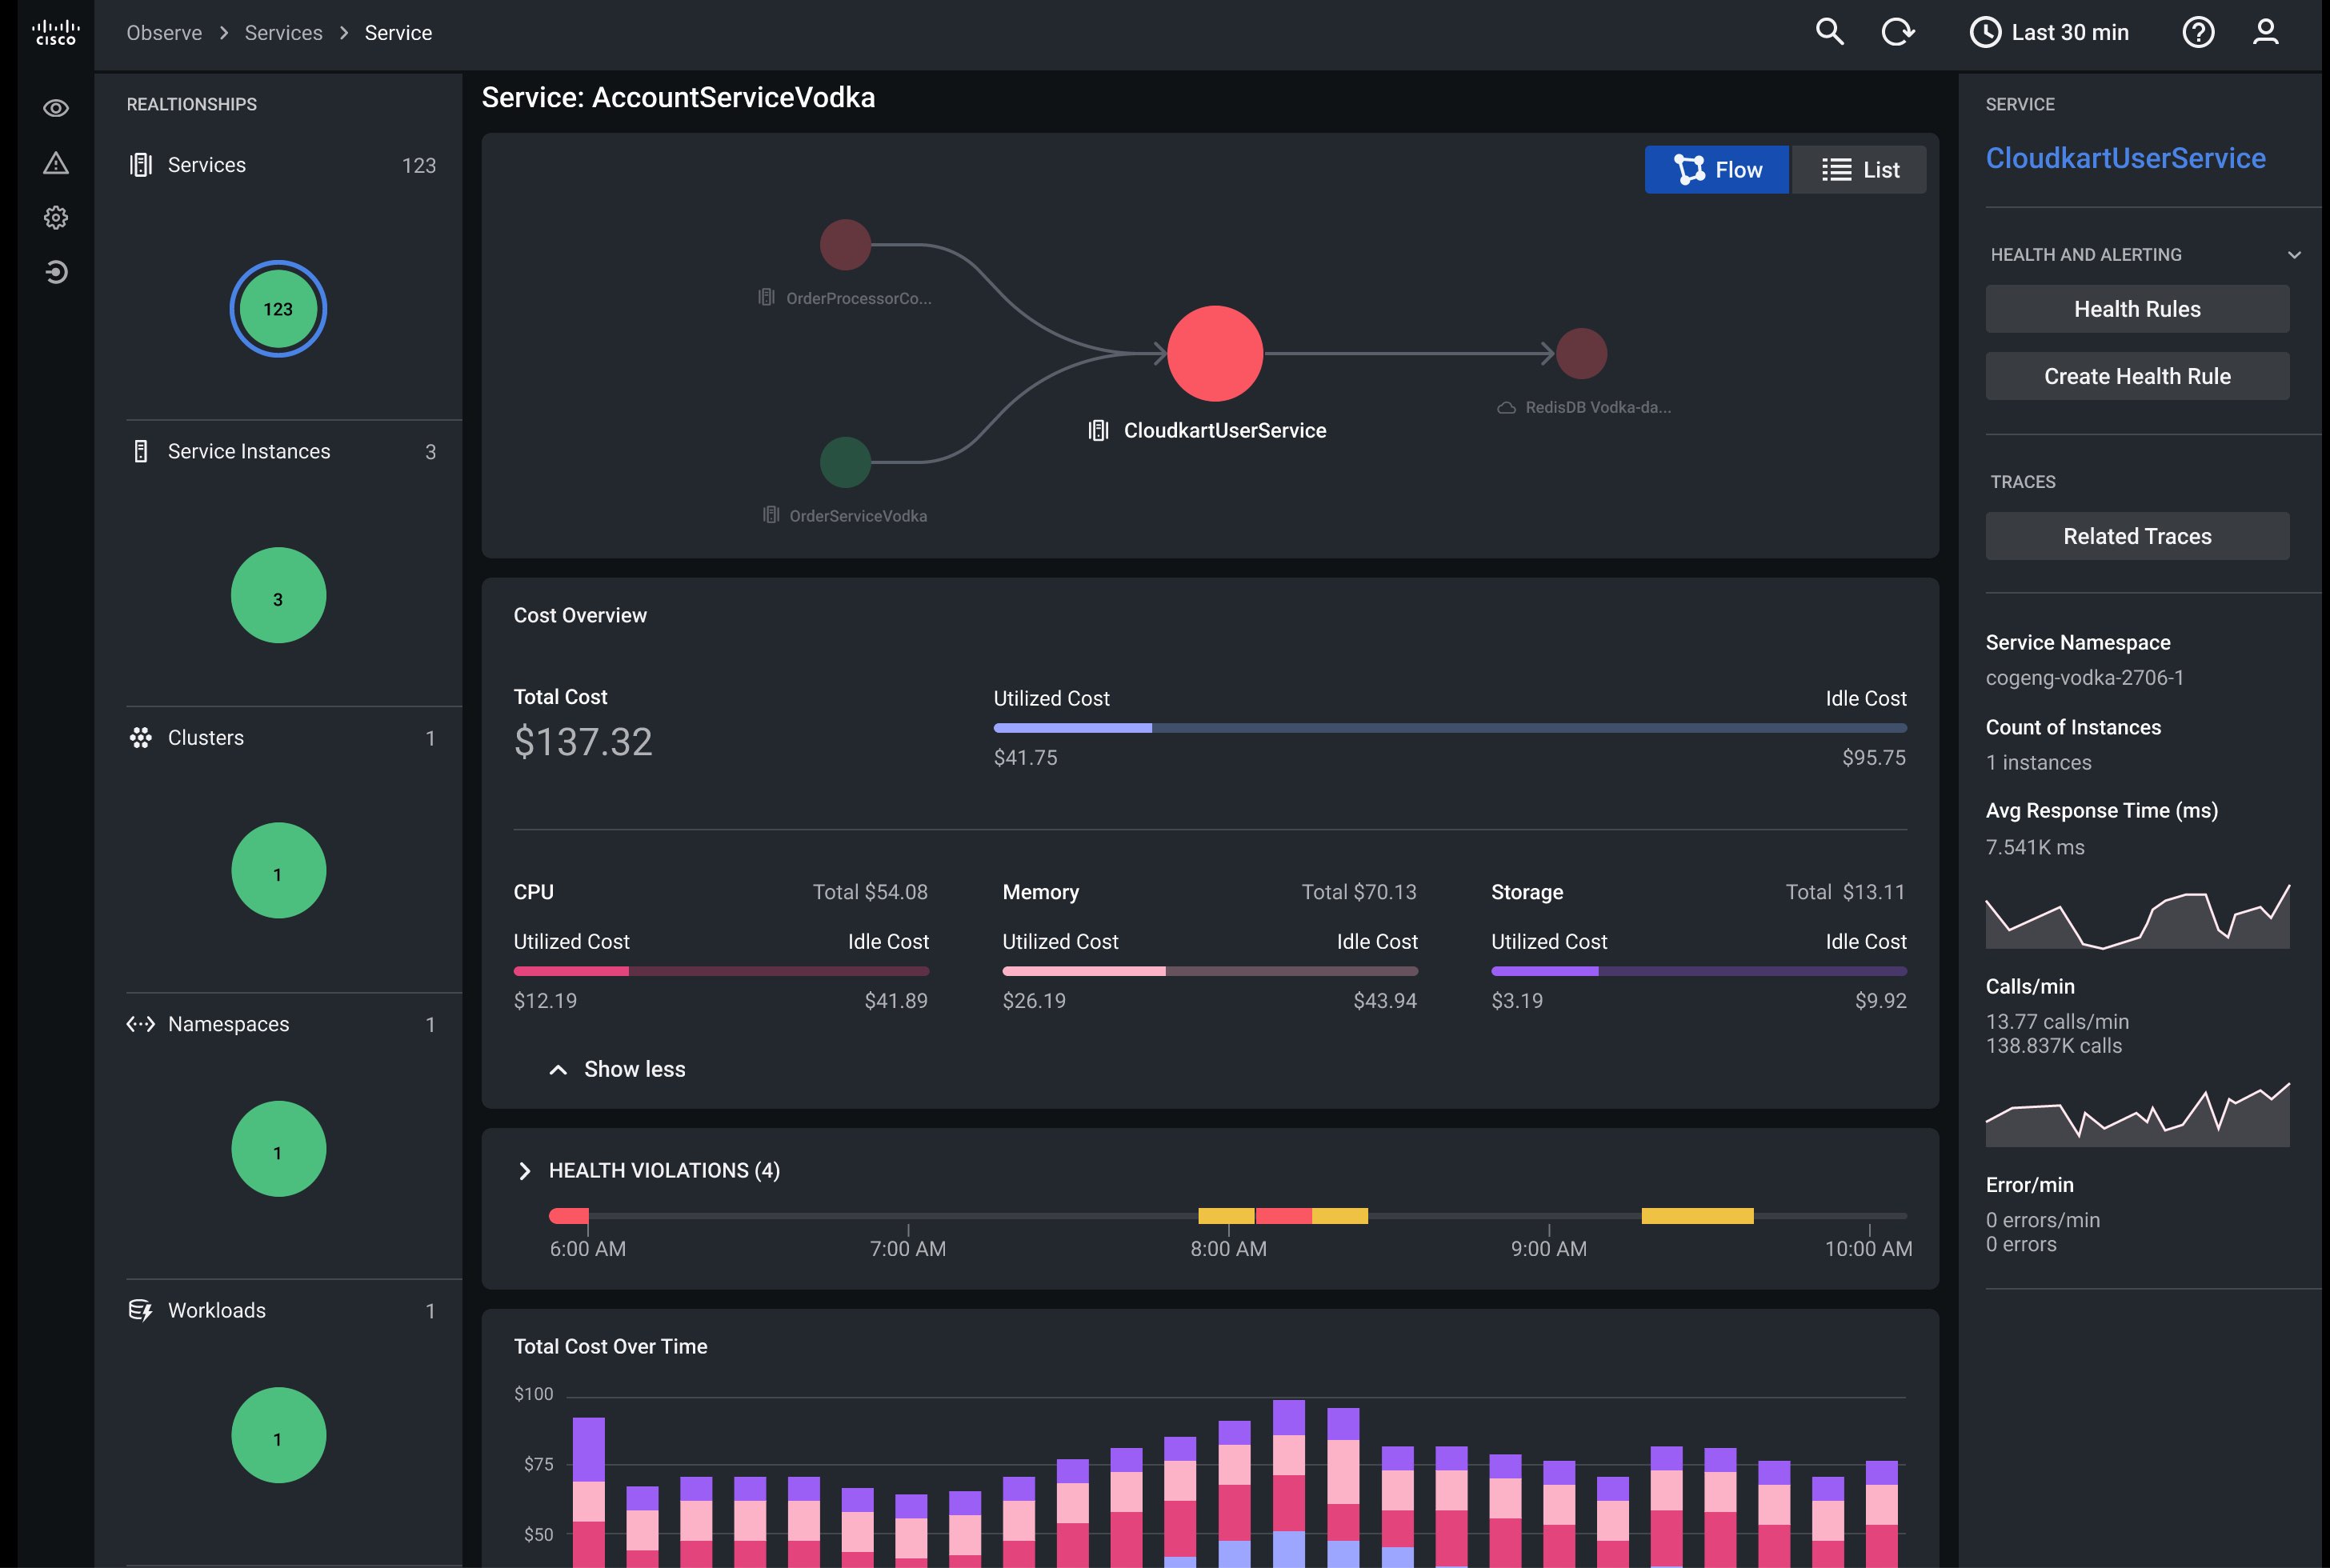This screenshot has height=1568, width=2330.
Task: Click the 13.77 calls/min value
Action: click(2057, 1022)
